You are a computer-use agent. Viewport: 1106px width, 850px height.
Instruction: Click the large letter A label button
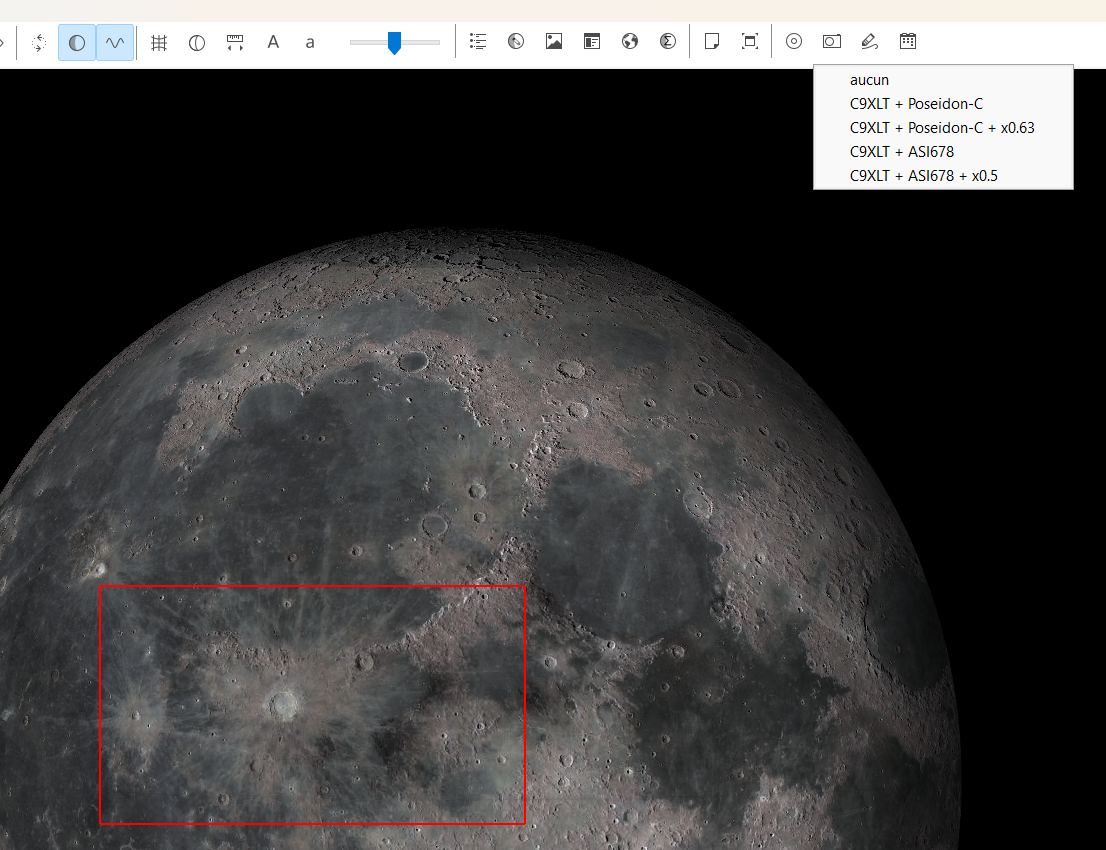[x=273, y=43]
